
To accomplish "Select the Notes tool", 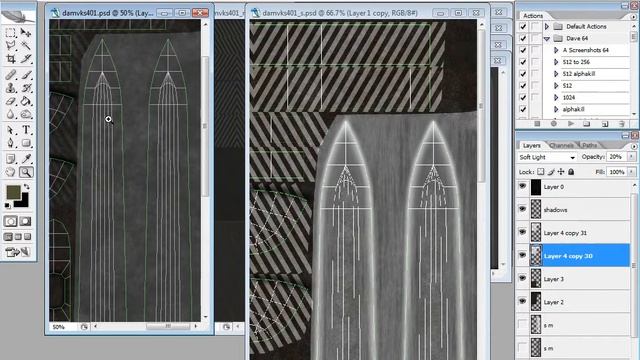I will 11,158.
